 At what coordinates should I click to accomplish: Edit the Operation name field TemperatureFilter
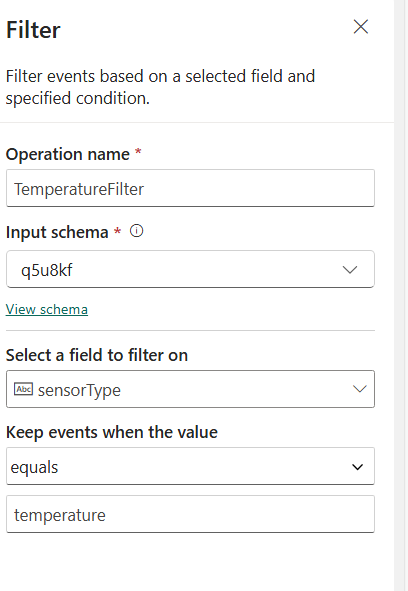[x=190, y=188]
